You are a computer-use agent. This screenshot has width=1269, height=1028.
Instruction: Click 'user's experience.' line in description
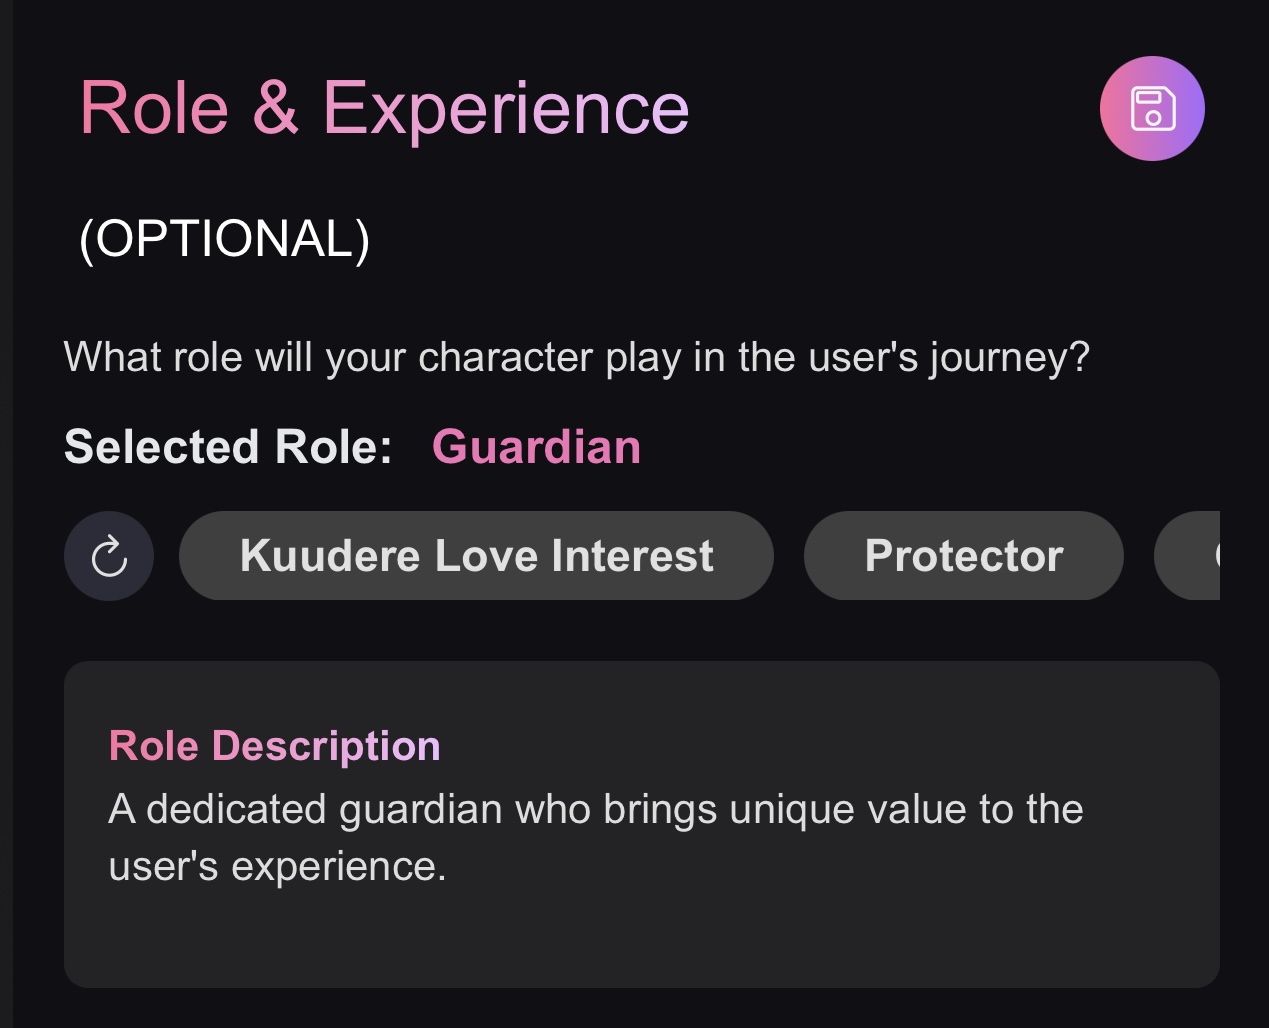(x=277, y=866)
